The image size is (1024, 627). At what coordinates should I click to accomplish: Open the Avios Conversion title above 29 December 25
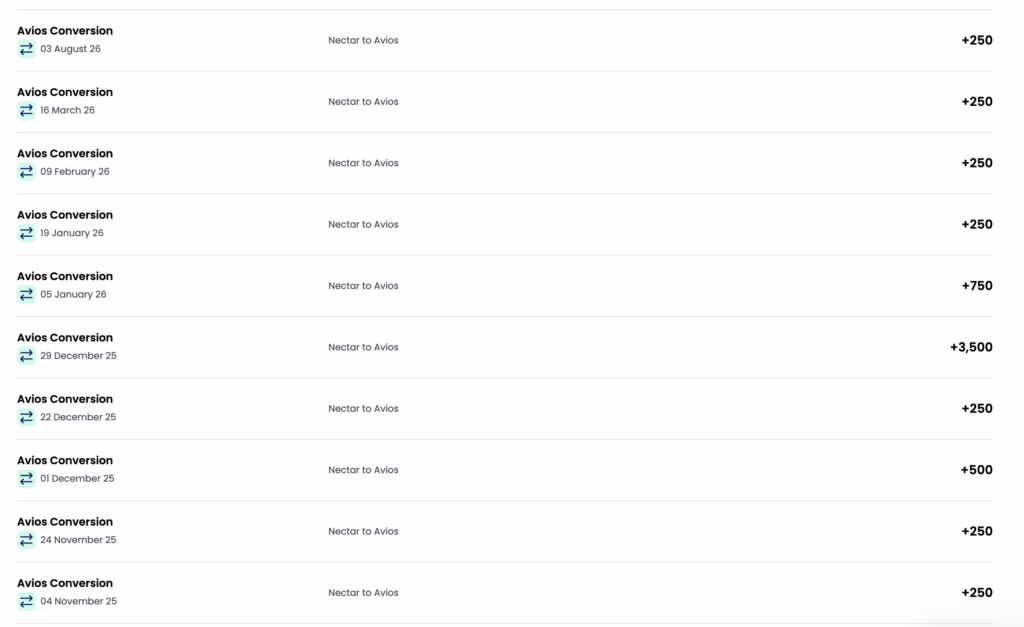click(x=65, y=338)
